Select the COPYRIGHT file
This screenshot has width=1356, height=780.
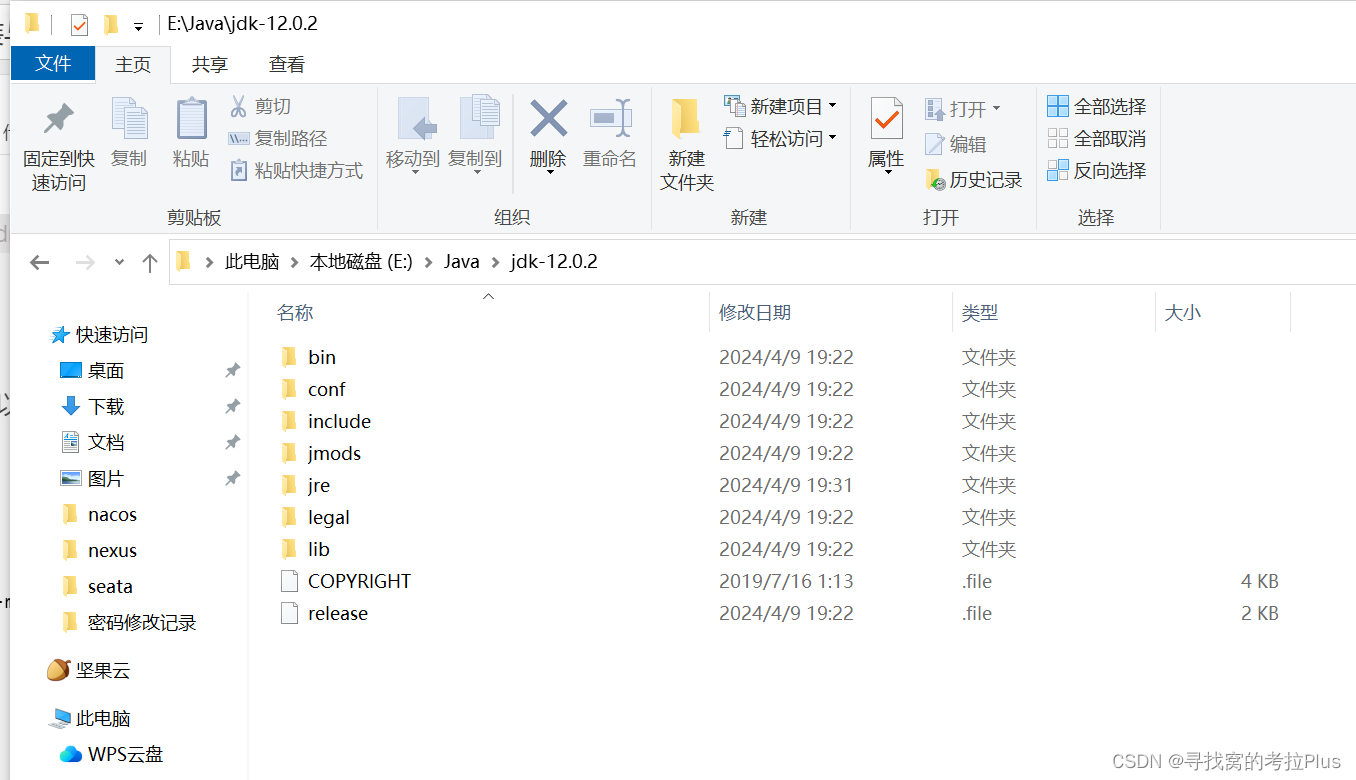(359, 581)
